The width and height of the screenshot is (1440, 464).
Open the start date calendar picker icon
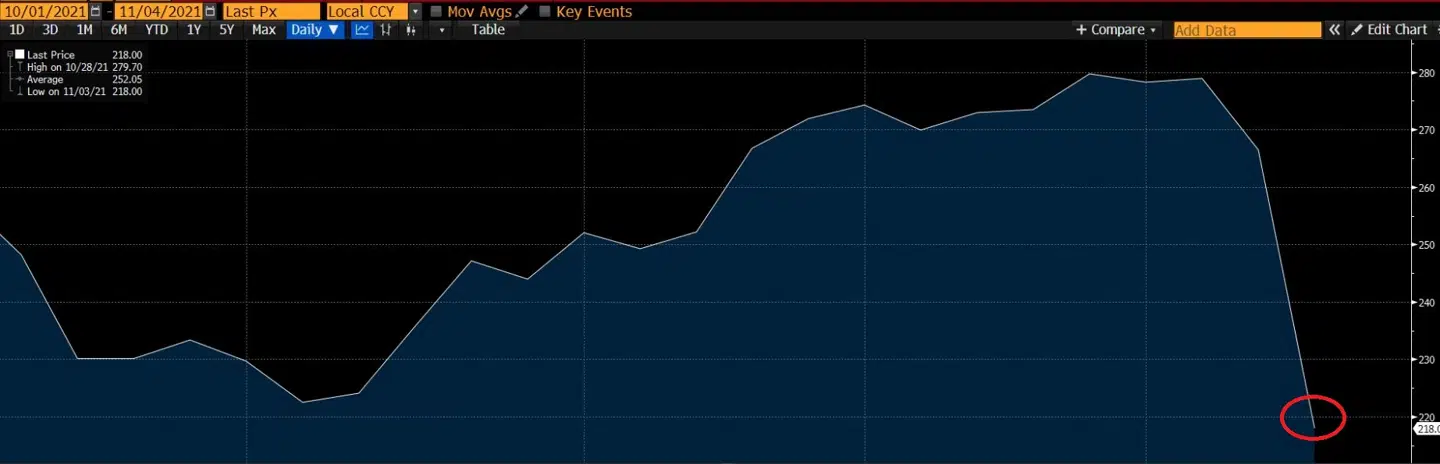tap(95, 12)
